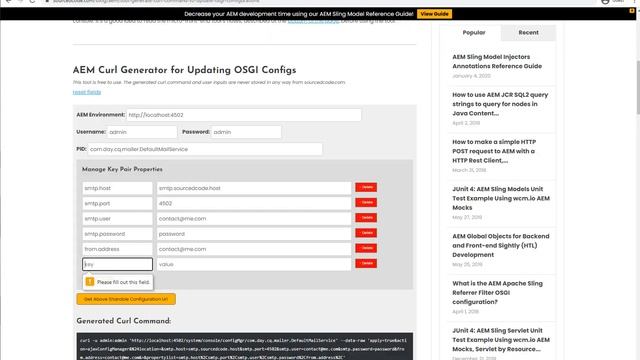640x360 pixels.
Task: Delete the smtp.password property row
Action: 366,233
